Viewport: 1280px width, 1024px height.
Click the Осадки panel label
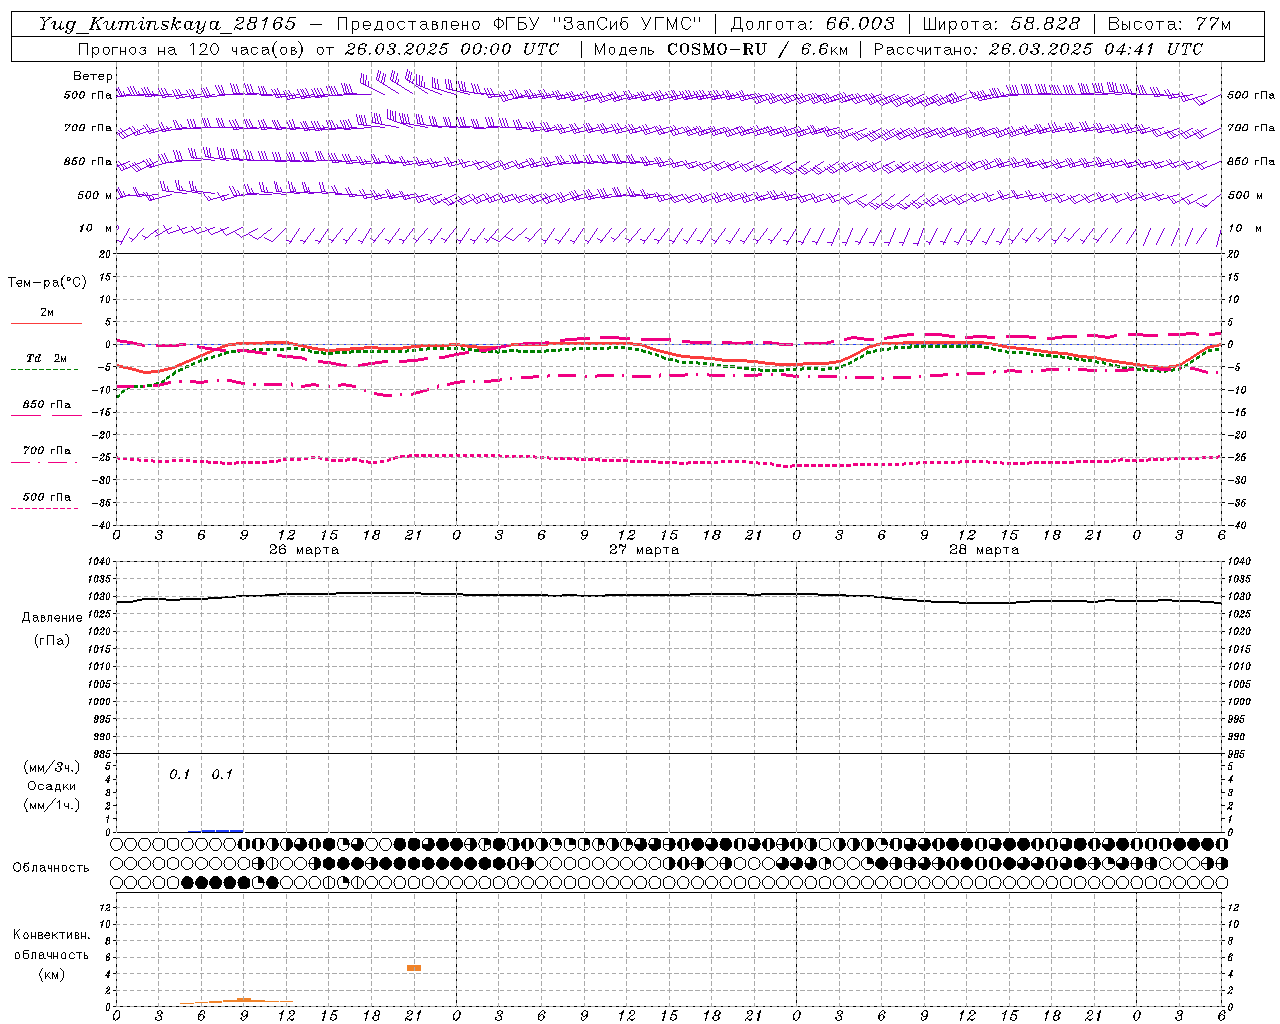(52, 786)
